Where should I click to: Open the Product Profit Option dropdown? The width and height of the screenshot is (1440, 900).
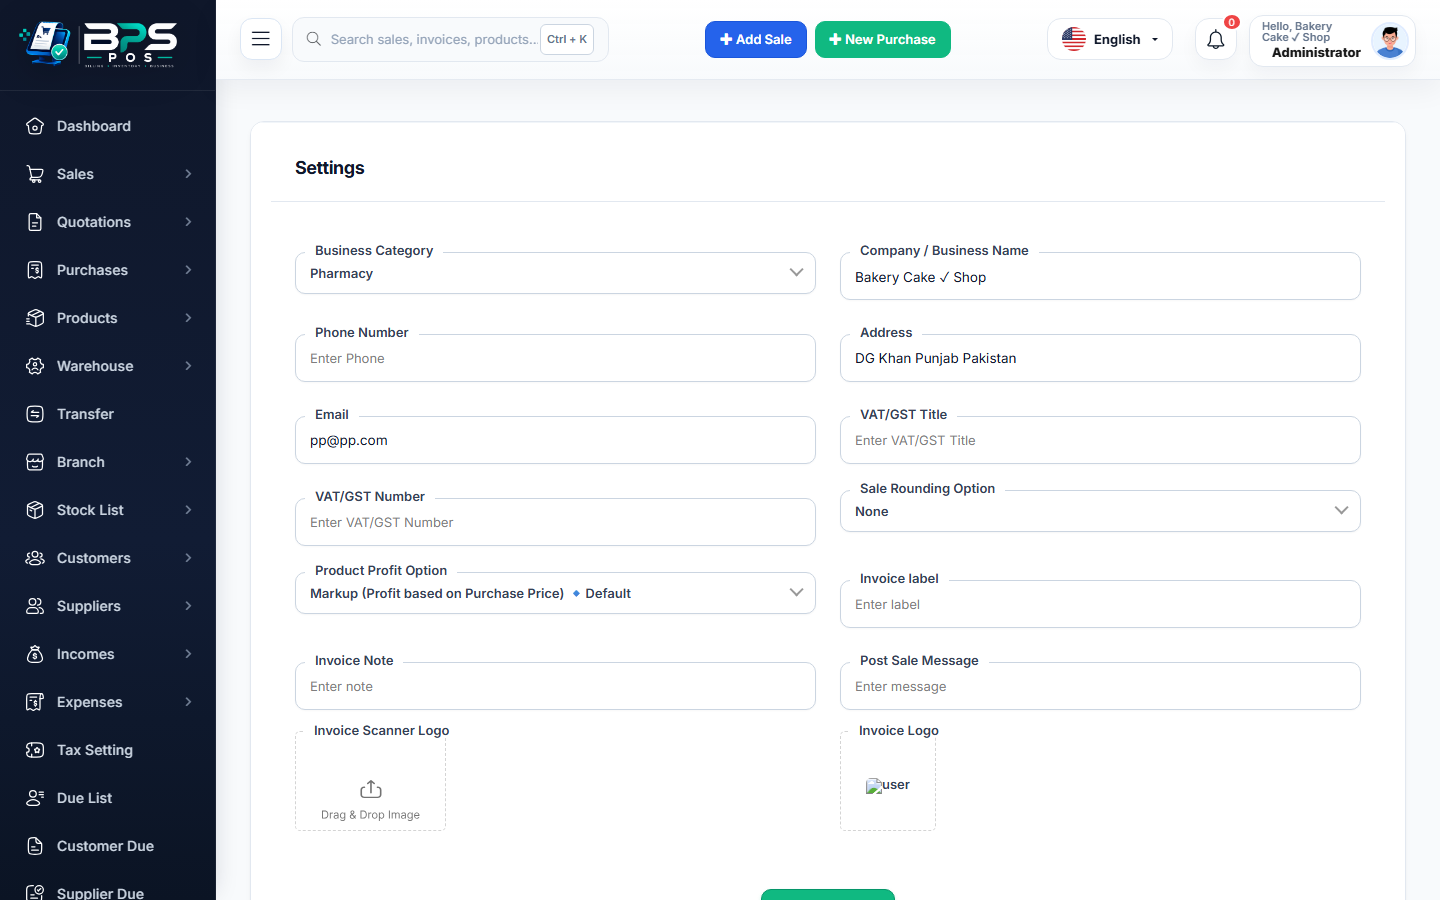[x=555, y=593]
